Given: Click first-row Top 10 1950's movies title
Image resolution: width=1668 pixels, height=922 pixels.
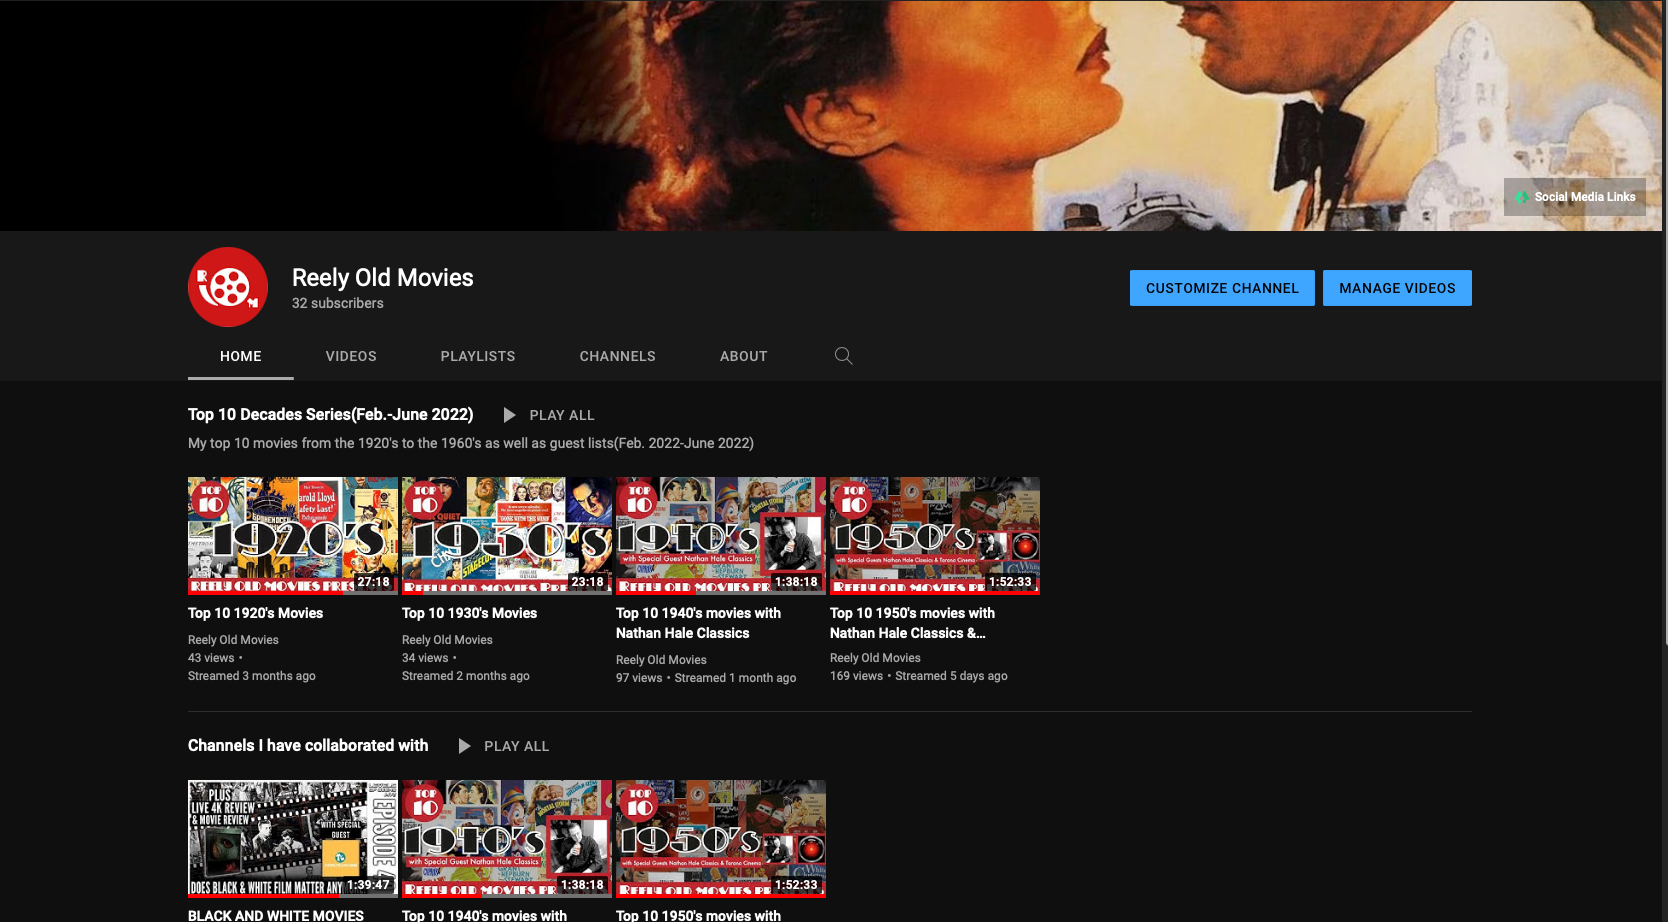Looking at the screenshot, I should (913, 623).
